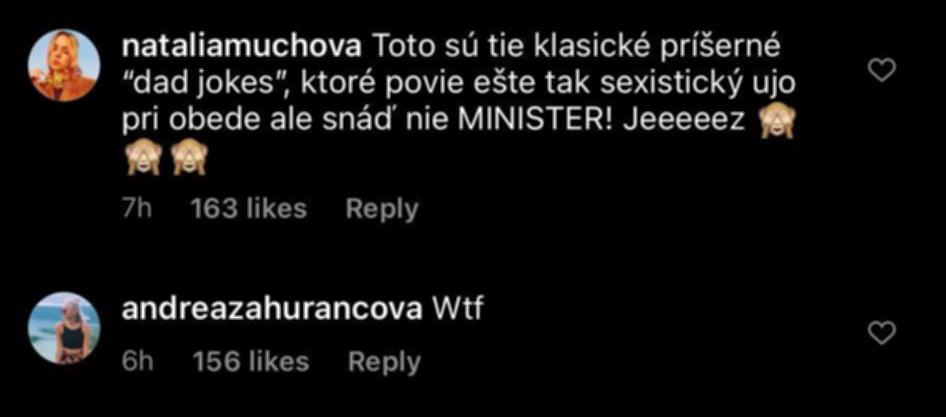Click the 6h timestamp
This screenshot has height=417, width=946.
point(137,361)
